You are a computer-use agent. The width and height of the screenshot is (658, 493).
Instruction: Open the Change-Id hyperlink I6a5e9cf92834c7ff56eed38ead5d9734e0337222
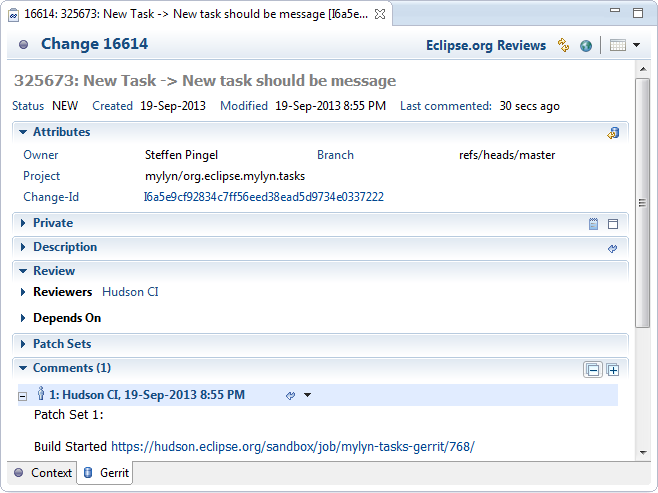(264, 197)
